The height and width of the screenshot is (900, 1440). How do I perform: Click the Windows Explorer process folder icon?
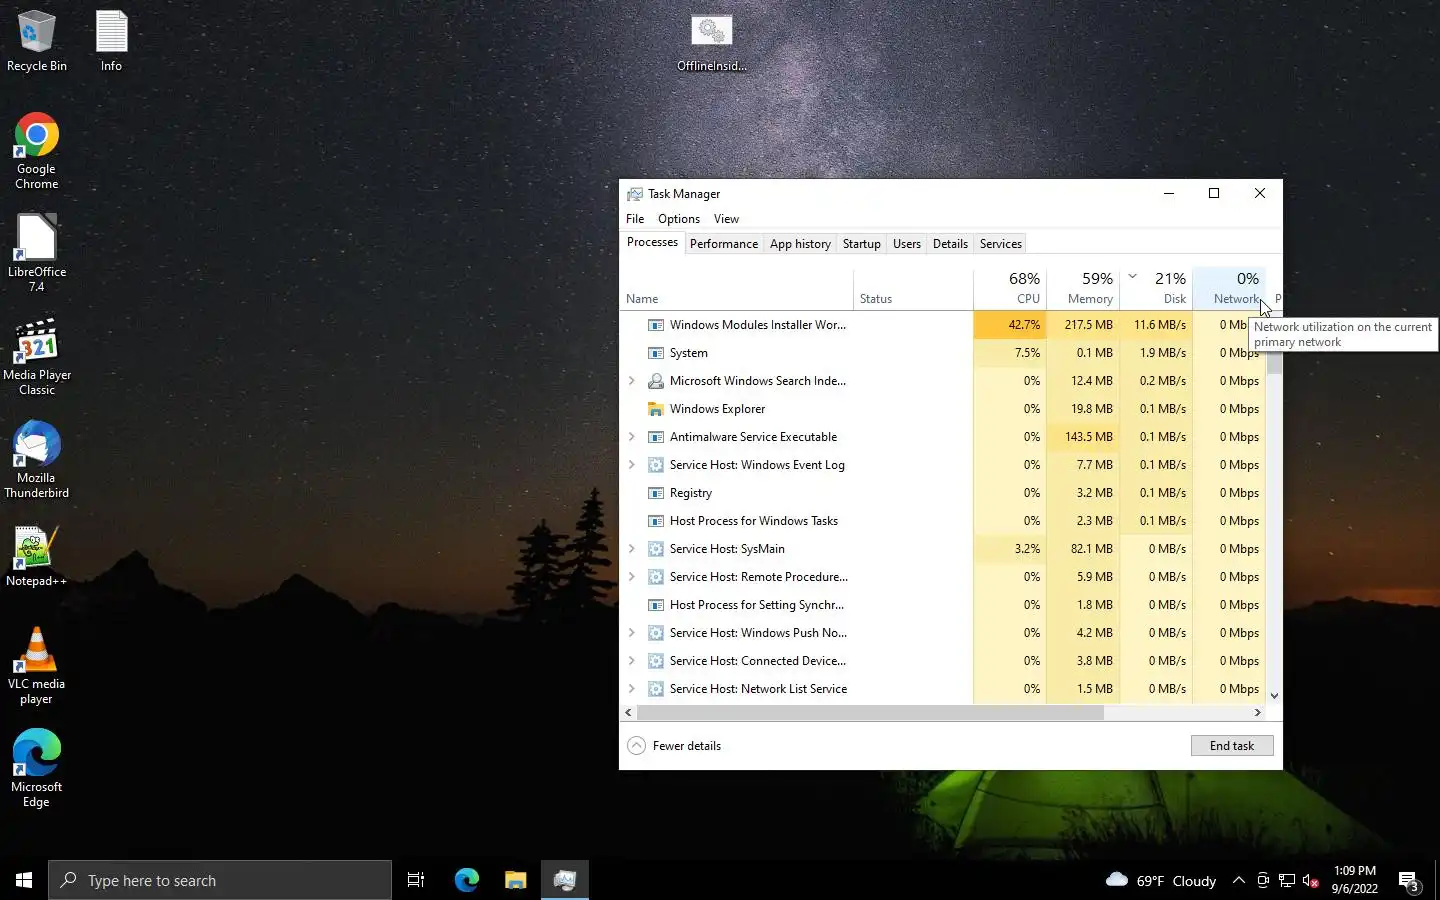[656, 409]
